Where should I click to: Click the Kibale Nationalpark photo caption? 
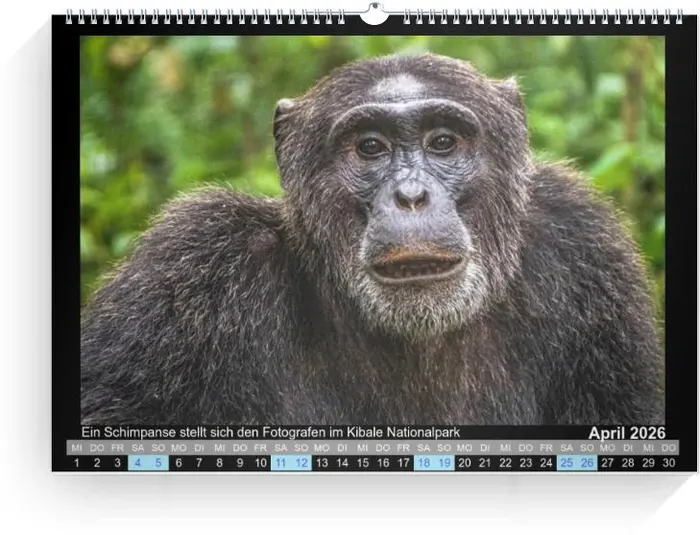point(270,432)
